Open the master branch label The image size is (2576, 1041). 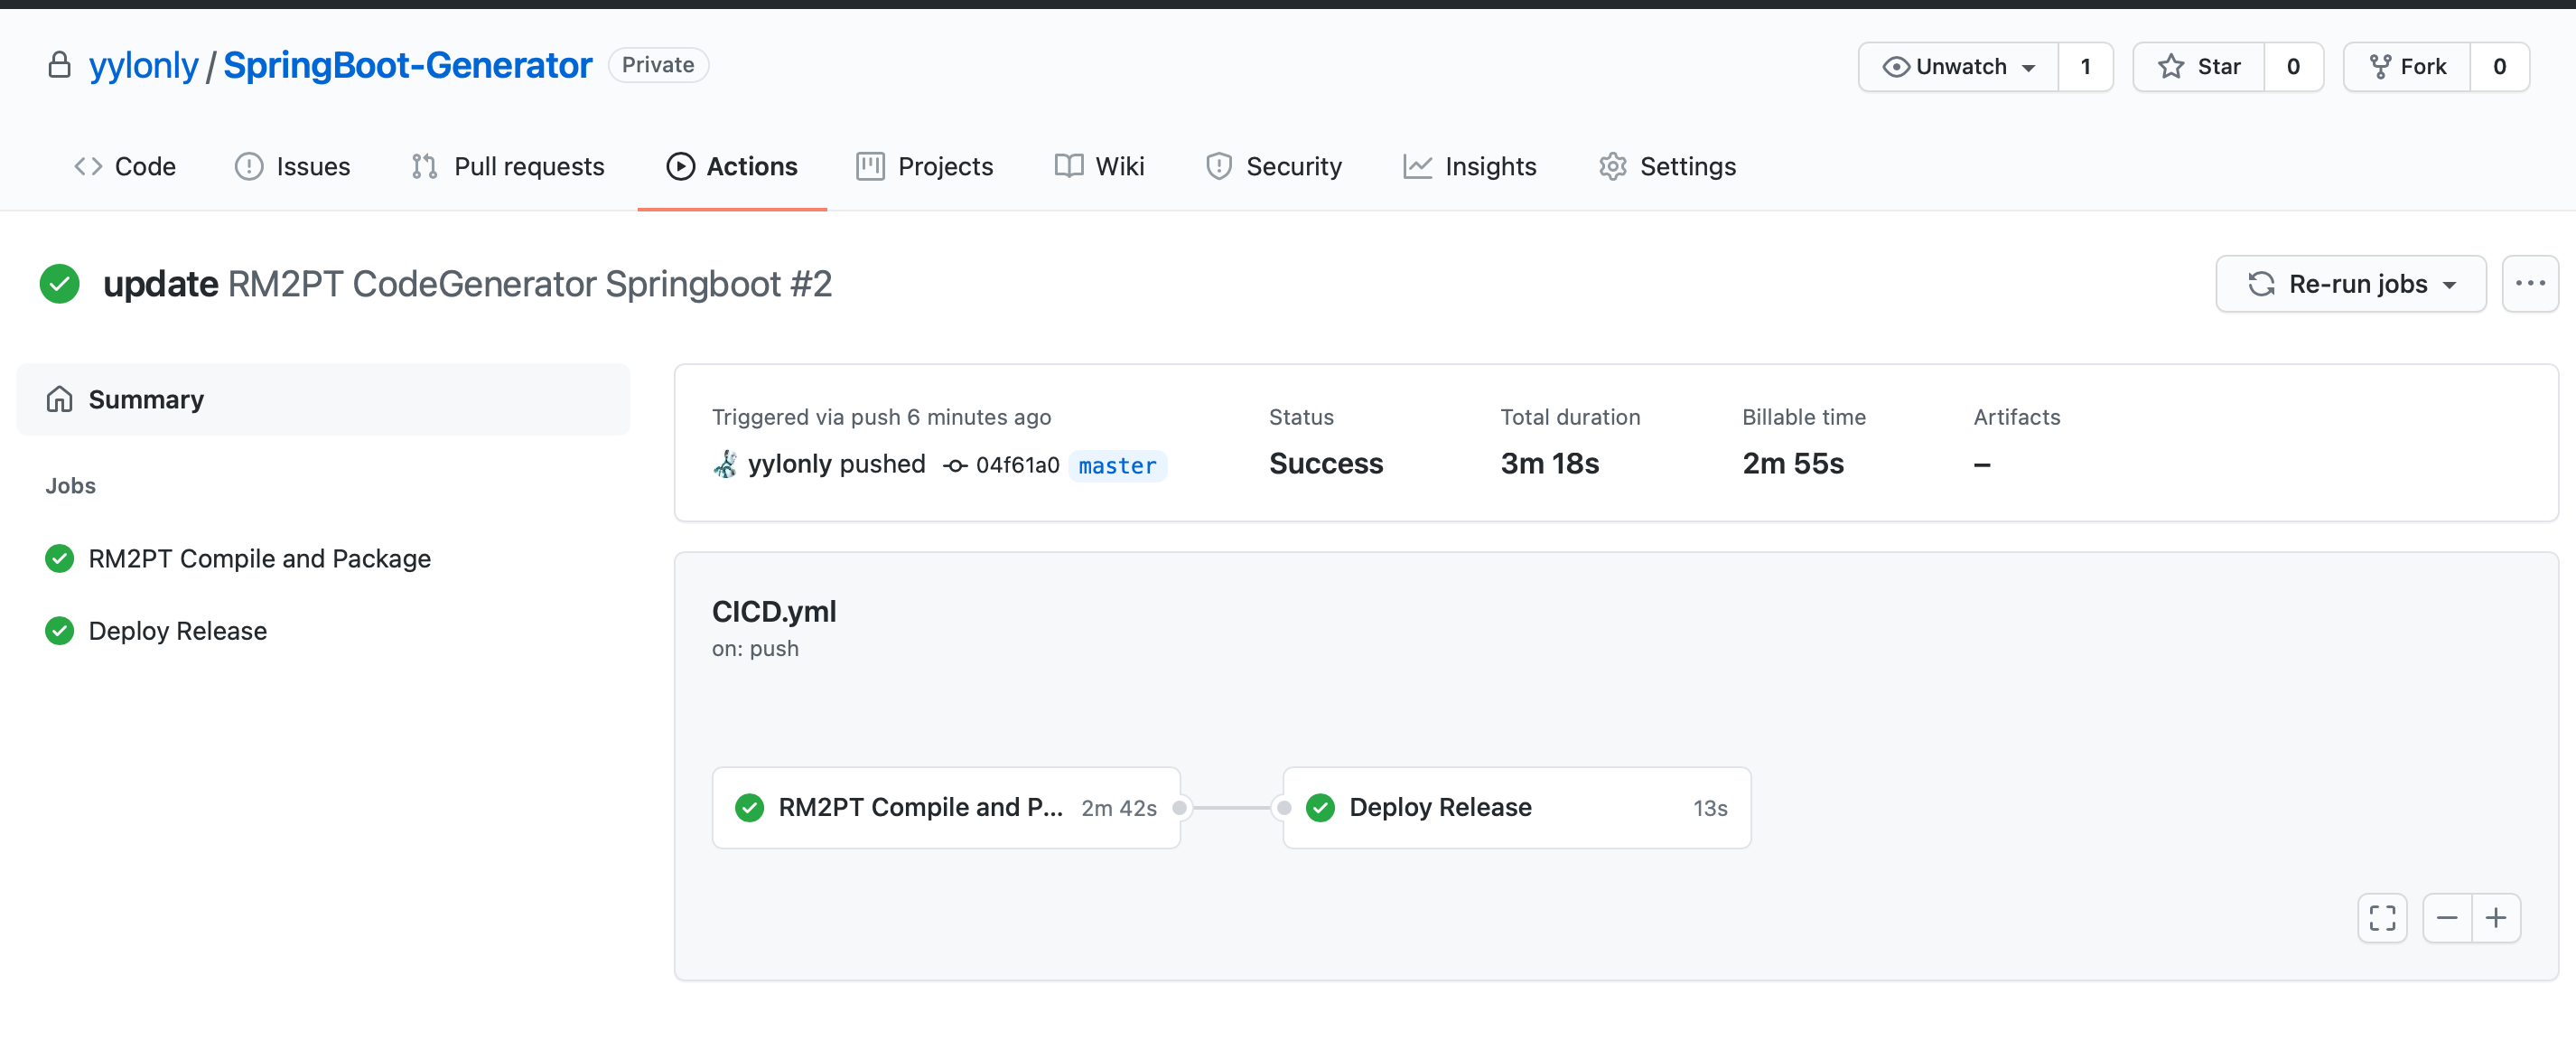[x=1117, y=466]
